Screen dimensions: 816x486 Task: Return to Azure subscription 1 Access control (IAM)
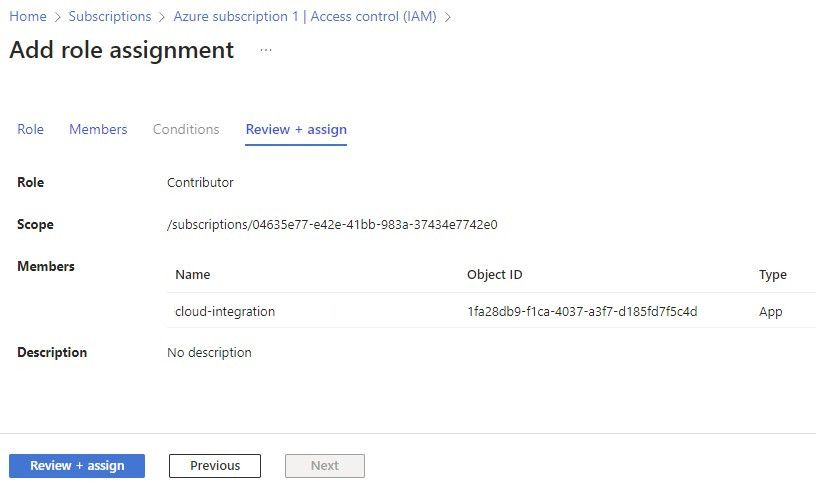[x=304, y=16]
